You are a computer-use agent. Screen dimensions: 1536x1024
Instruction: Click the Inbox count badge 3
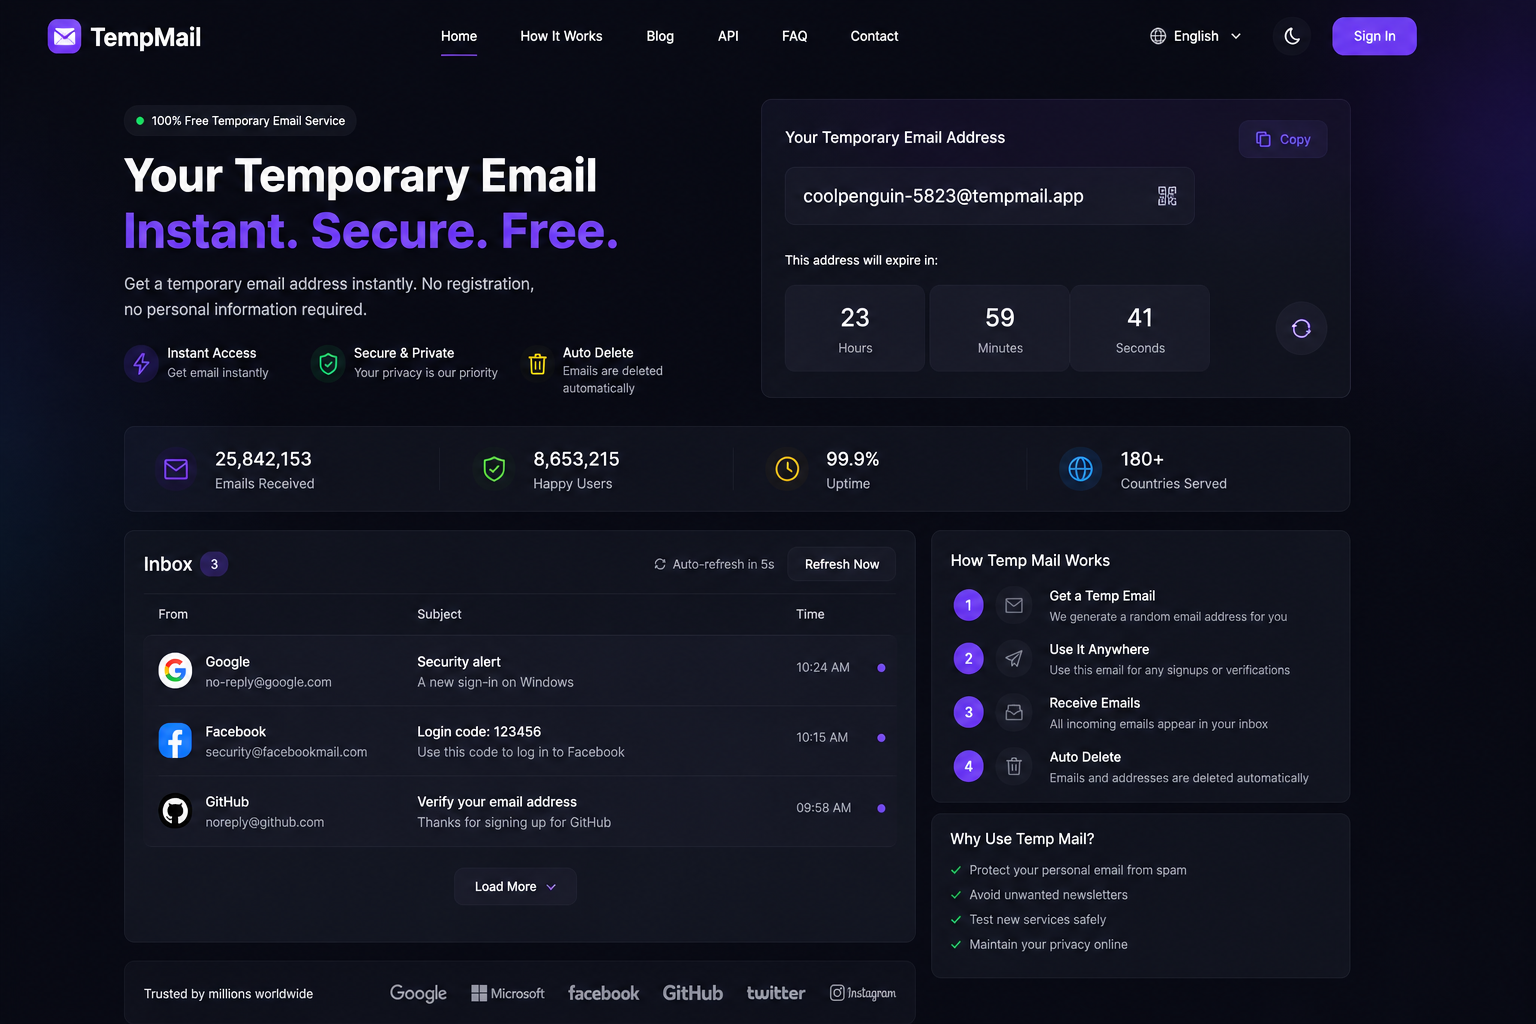214,564
